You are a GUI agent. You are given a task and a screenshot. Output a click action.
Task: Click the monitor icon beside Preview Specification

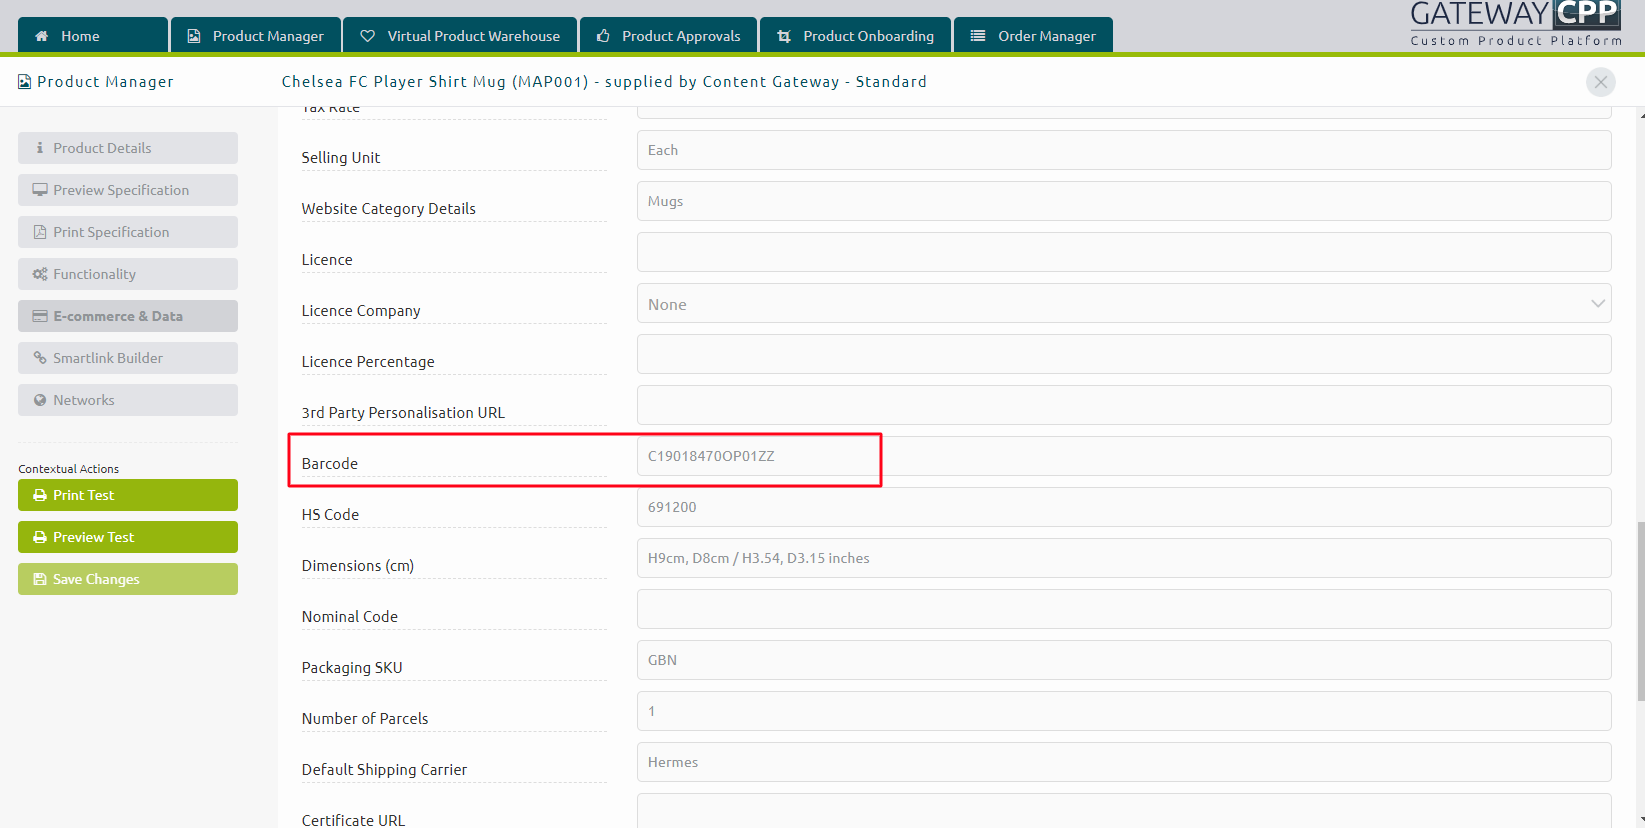tap(40, 190)
